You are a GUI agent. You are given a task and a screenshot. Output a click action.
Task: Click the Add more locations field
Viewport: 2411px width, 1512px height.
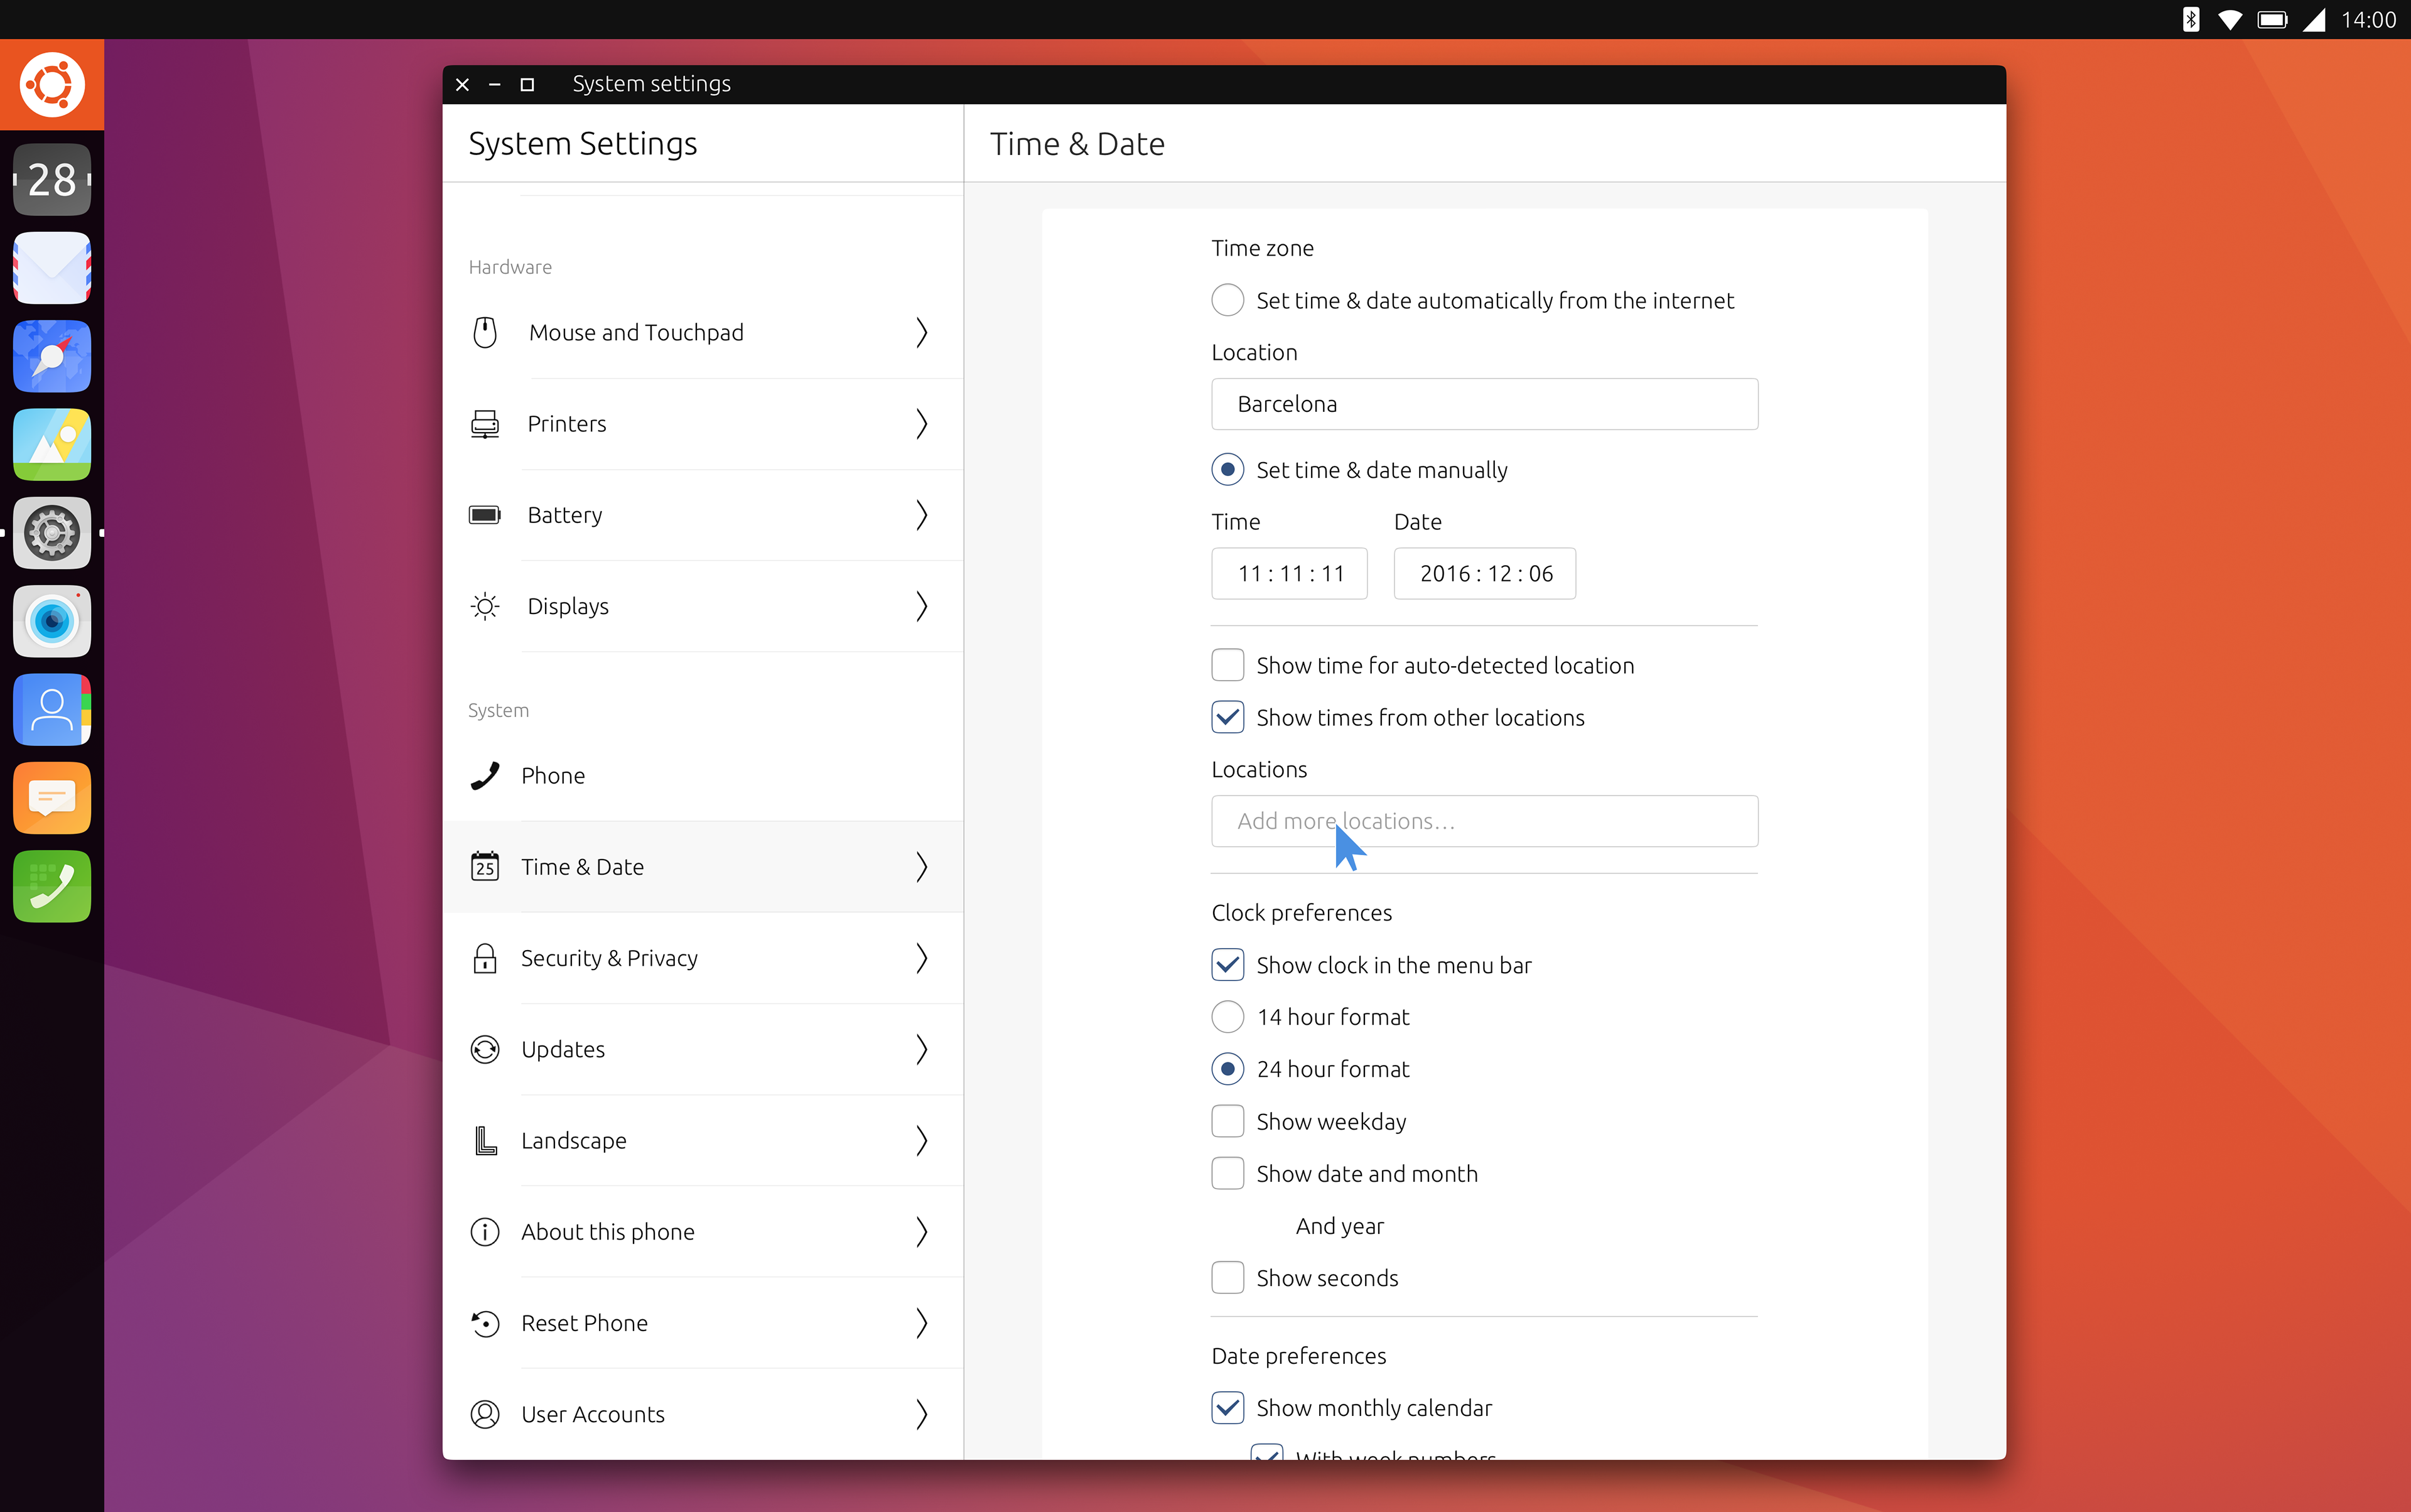coord(1484,821)
